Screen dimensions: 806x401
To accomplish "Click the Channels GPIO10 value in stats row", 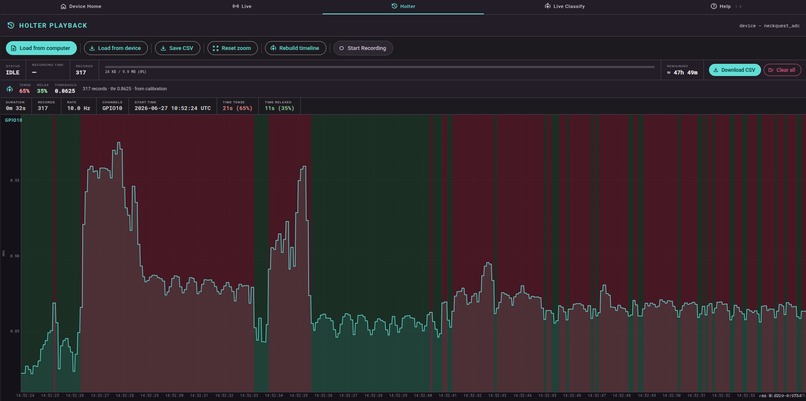I will coord(112,108).
